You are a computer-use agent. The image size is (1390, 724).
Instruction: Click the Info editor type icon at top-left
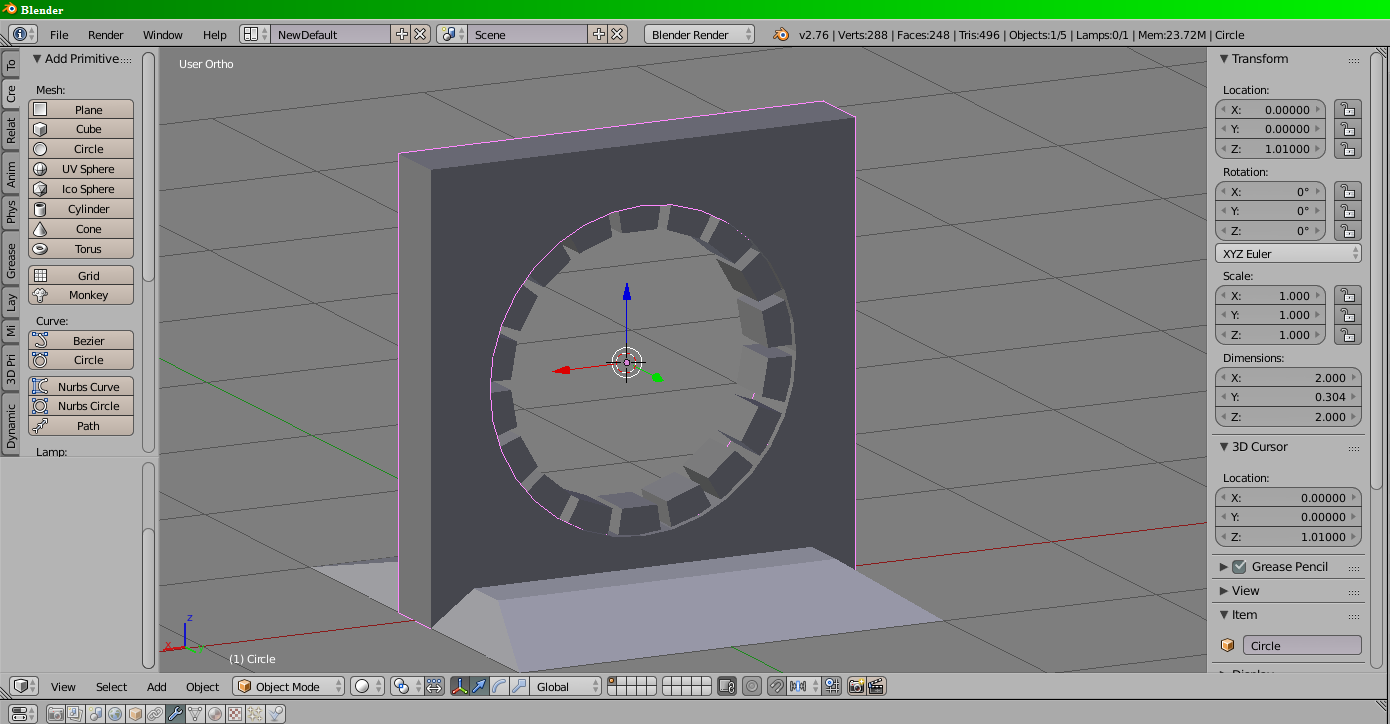23,34
